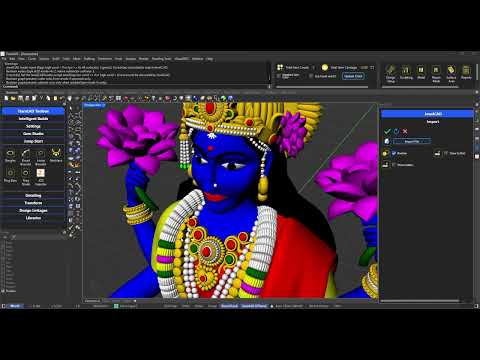The image size is (480, 360).
Task: Collapse the Jump Start section
Action: [x=33, y=141]
